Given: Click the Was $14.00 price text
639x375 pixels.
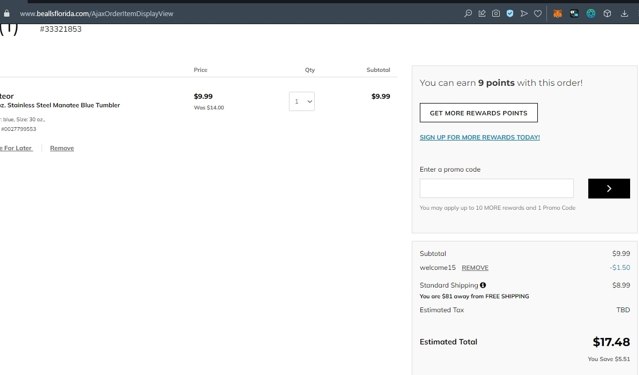Looking at the screenshot, I should pos(209,108).
